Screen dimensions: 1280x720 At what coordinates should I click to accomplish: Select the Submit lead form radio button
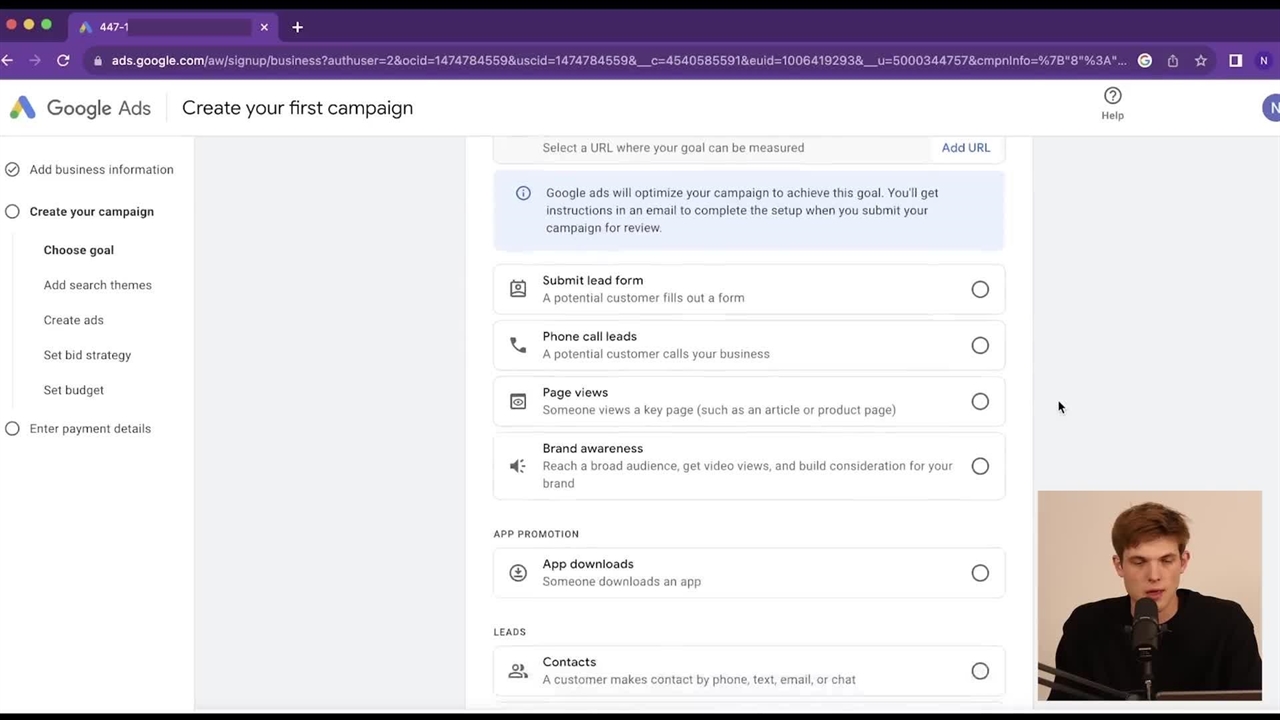click(980, 290)
